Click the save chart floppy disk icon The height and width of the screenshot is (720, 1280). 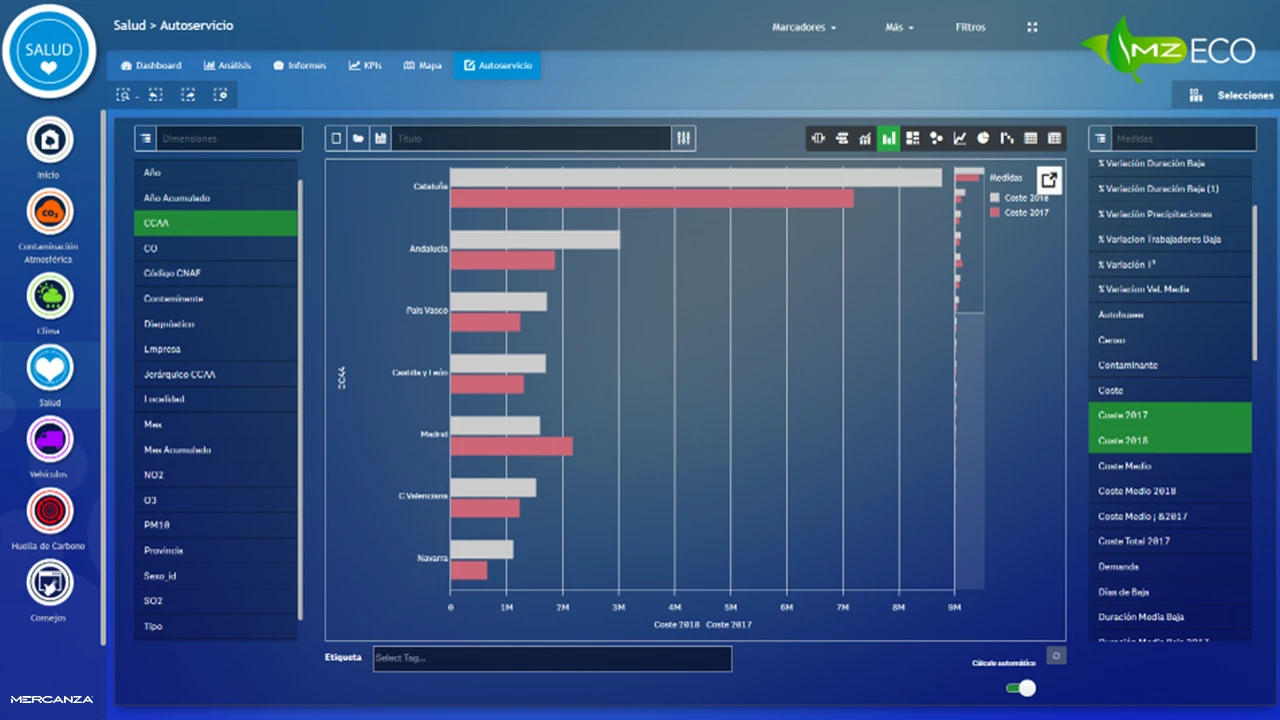pyautogui.click(x=380, y=139)
